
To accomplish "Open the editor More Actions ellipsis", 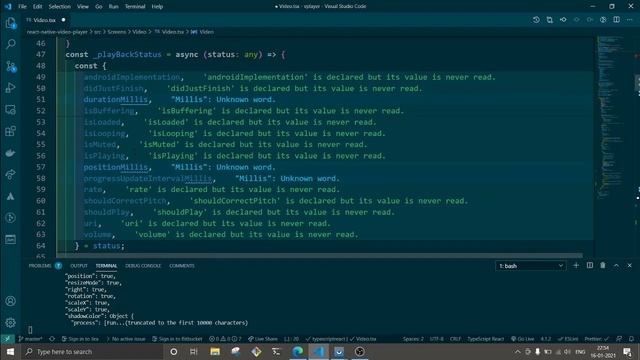I will (x=630, y=20).
